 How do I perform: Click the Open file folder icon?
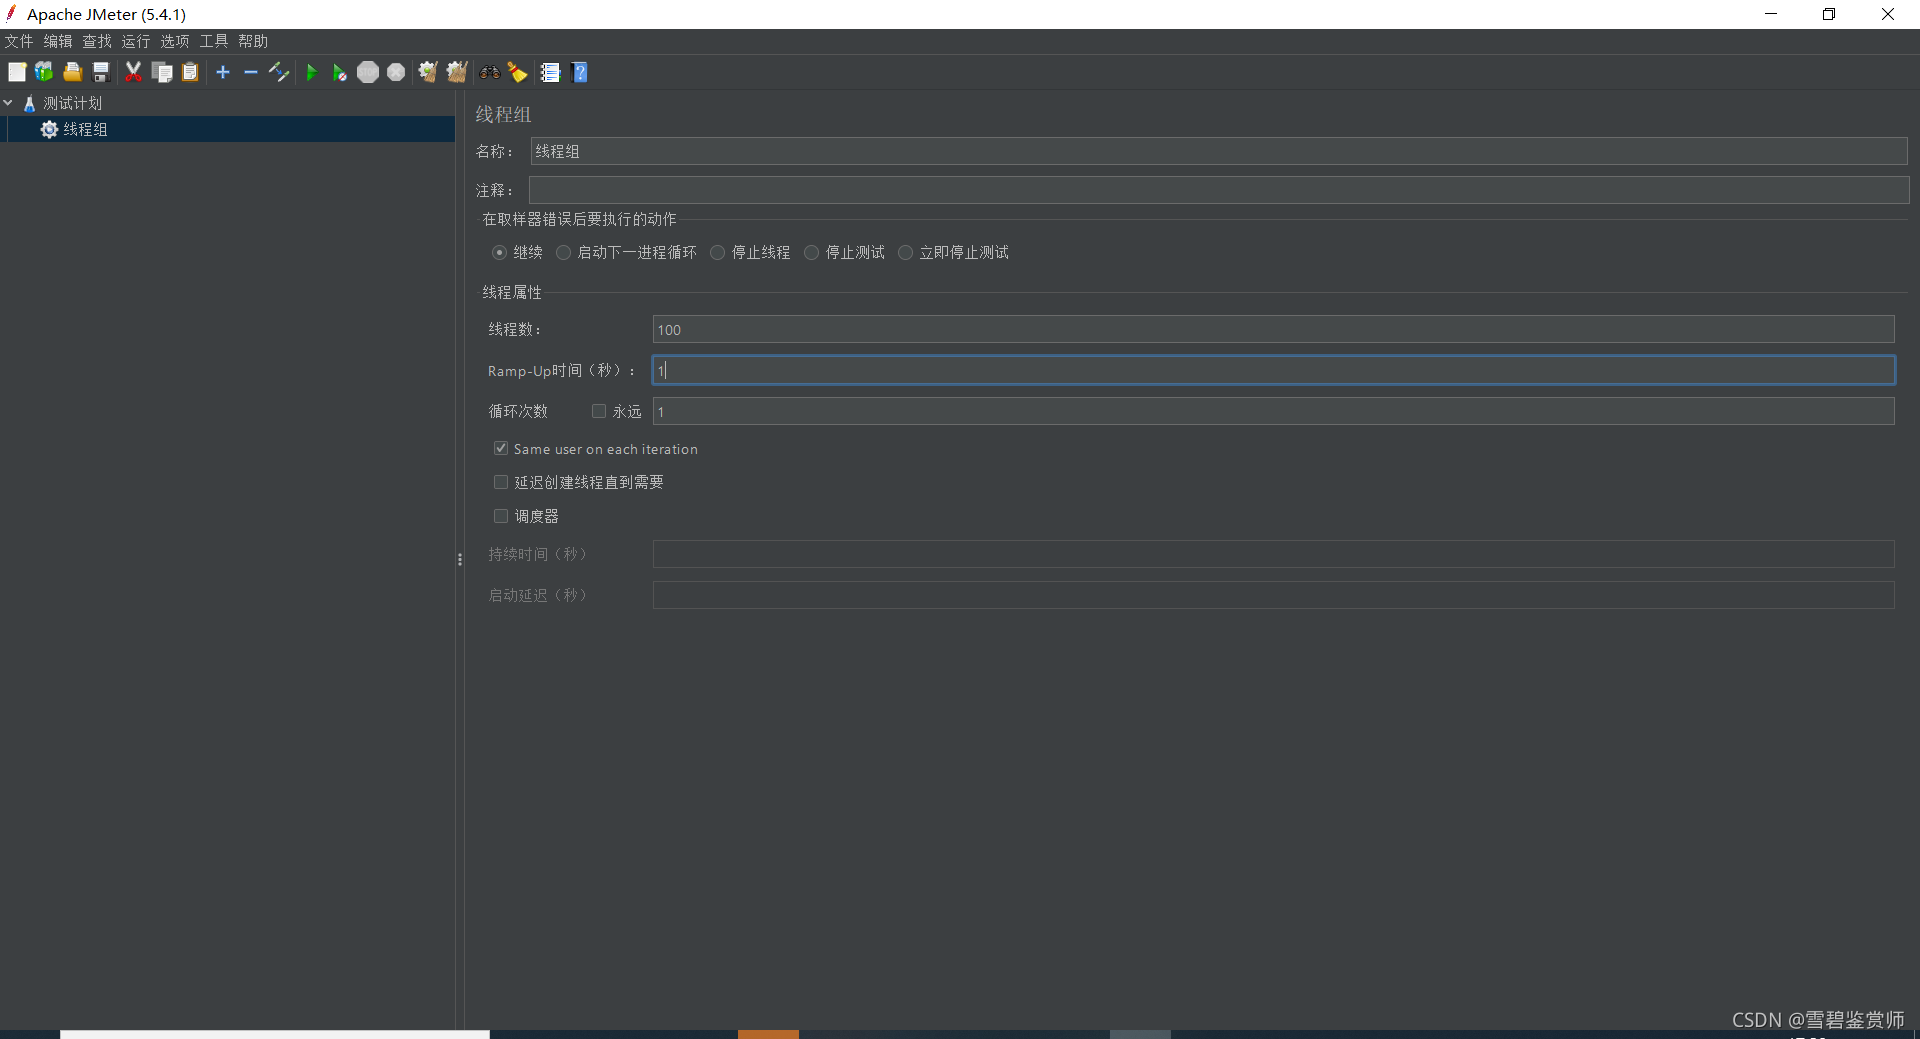(72, 72)
